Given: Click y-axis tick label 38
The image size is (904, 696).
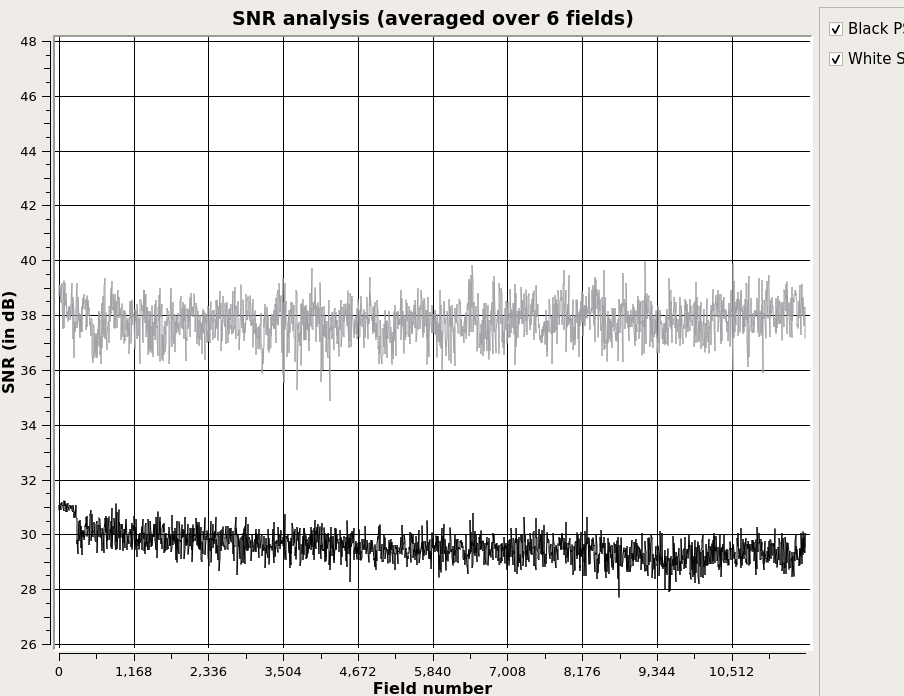Looking at the screenshot, I should (x=28, y=316).
